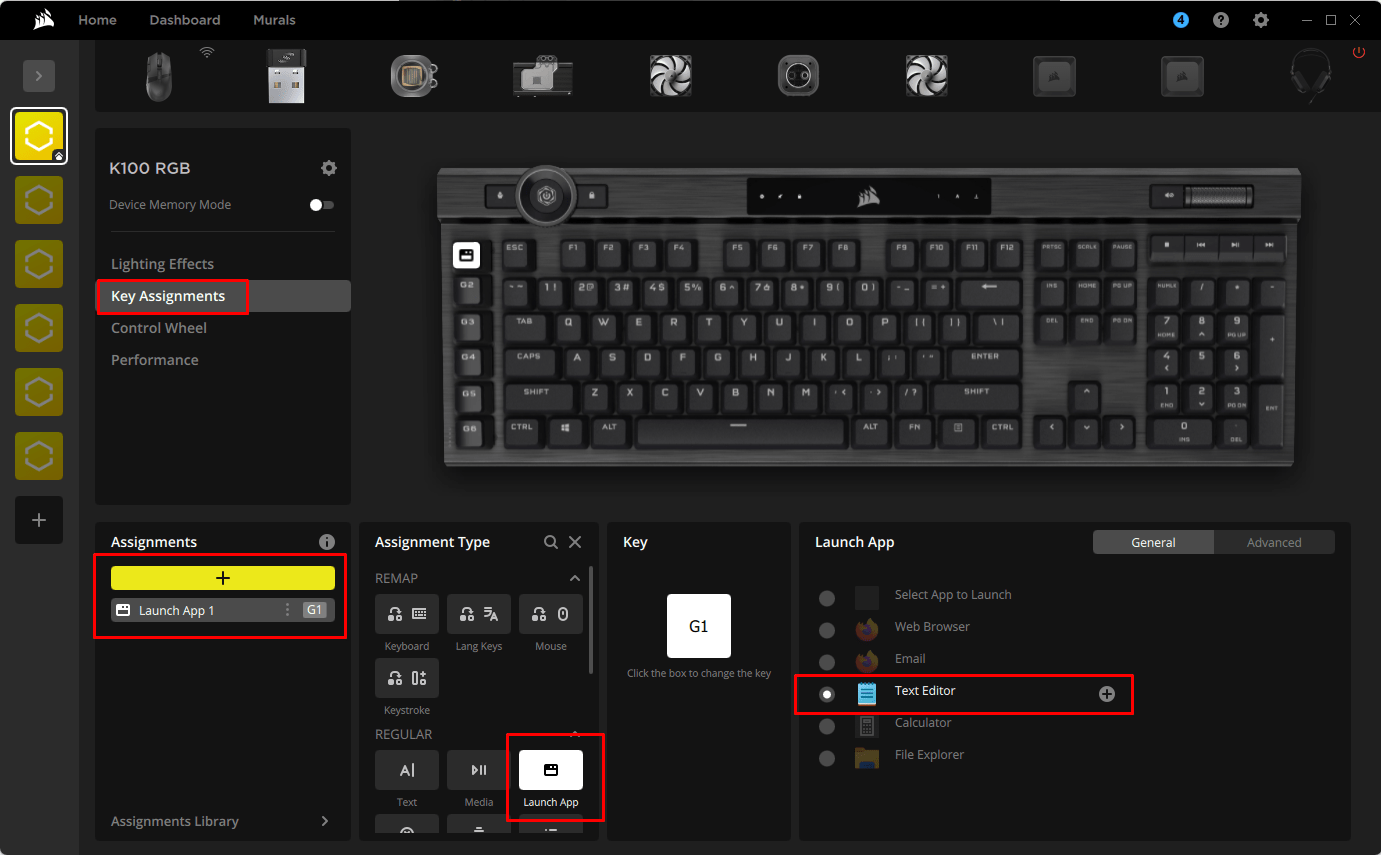Open the K100 RGB settings gear

pyautogui.click(x=329, y=168)
